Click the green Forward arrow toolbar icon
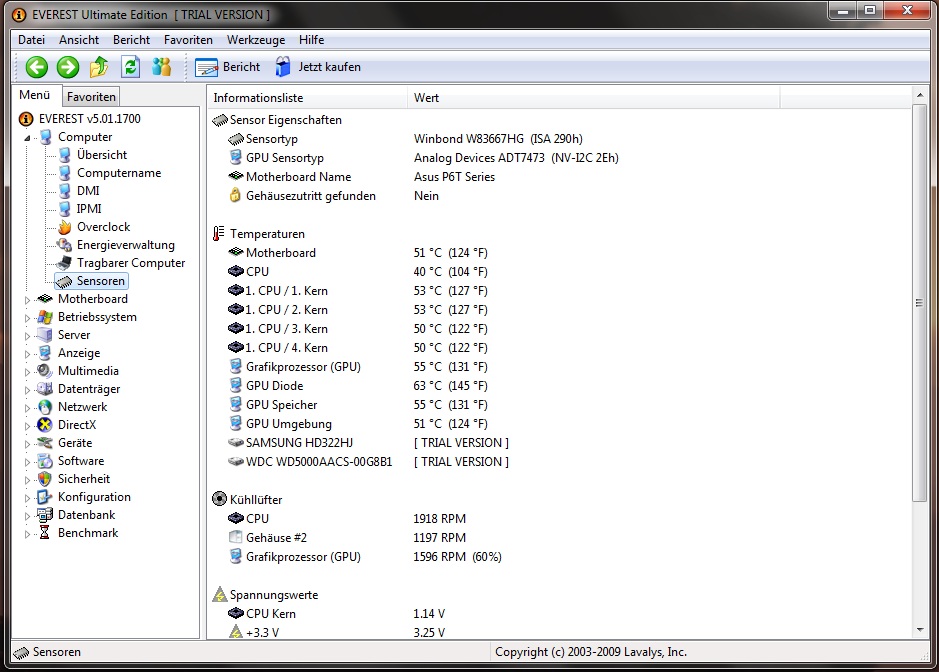The width and height of the screenshot is (939, 672). 68,67
